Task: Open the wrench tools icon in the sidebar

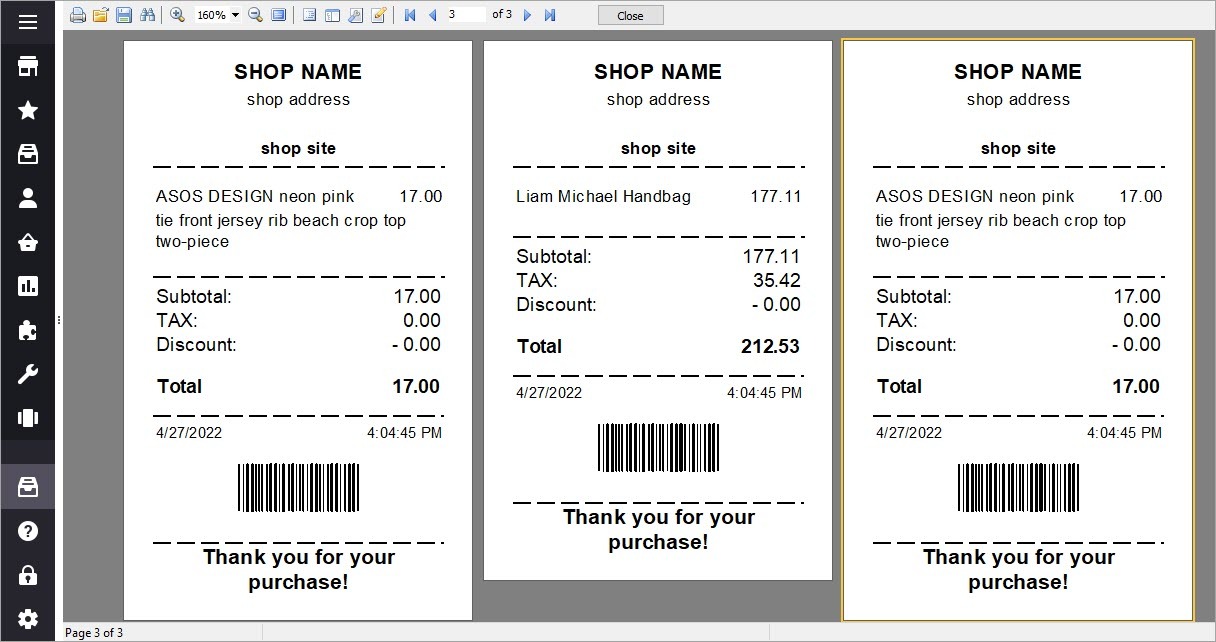Action: click(x=28, y=375)
